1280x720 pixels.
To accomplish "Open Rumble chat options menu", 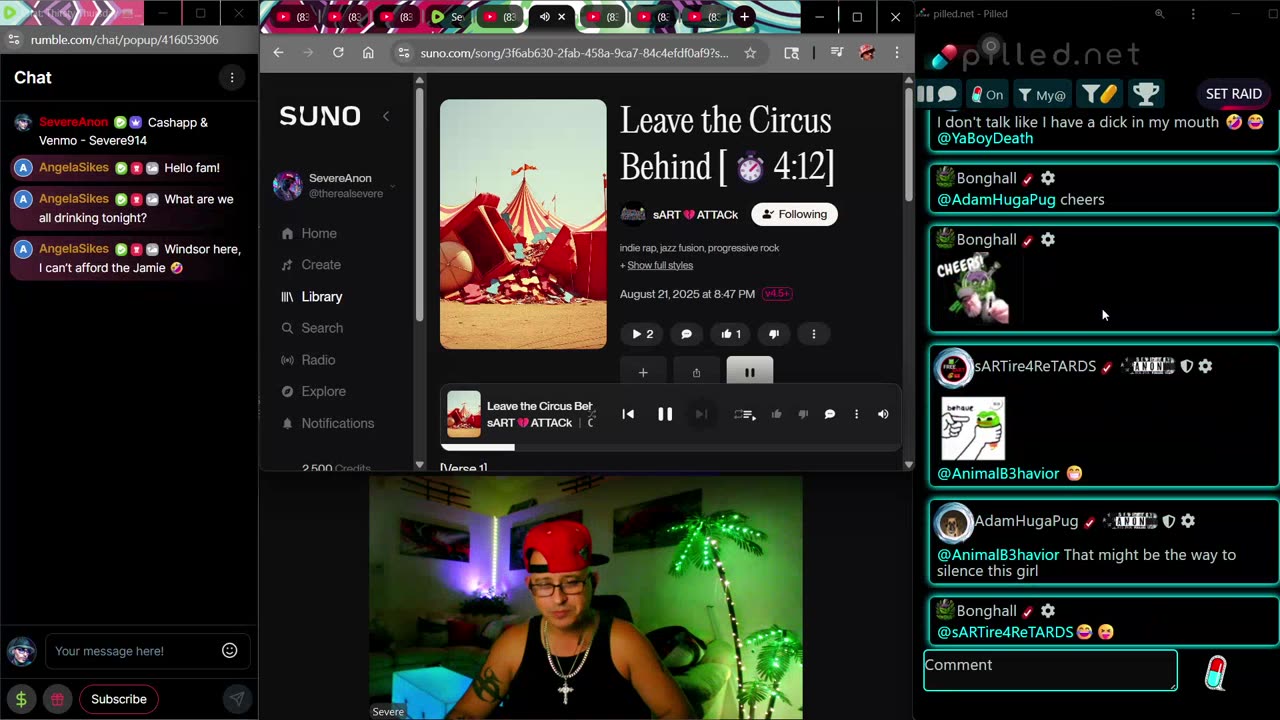I will (x=232, y=77).
